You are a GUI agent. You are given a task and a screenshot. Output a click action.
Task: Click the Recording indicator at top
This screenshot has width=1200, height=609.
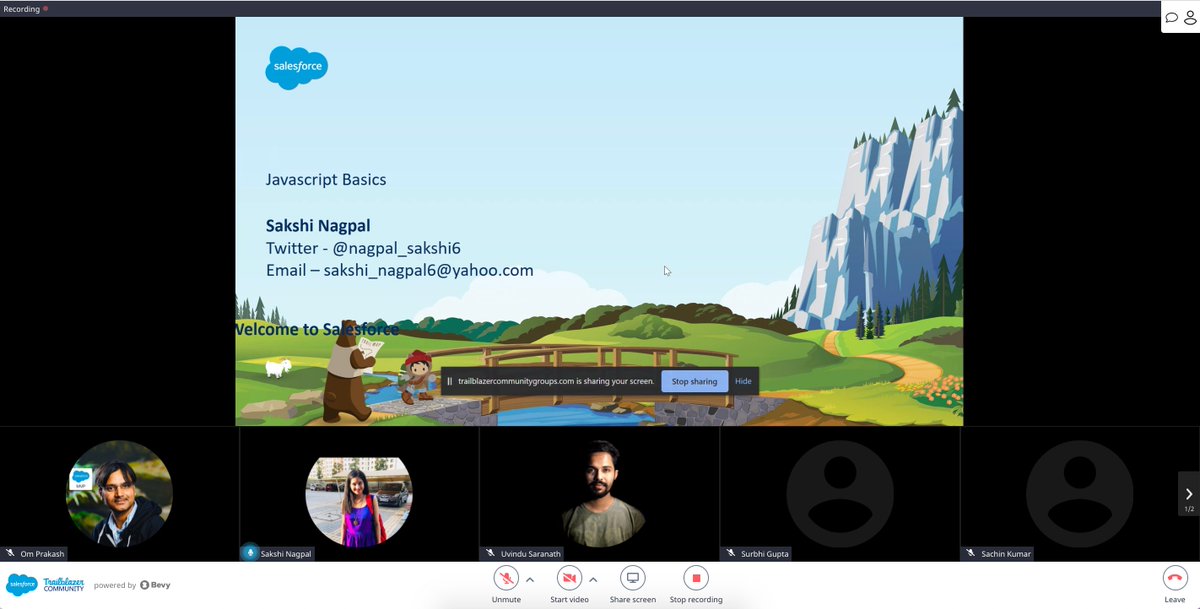tap(26, 8)
